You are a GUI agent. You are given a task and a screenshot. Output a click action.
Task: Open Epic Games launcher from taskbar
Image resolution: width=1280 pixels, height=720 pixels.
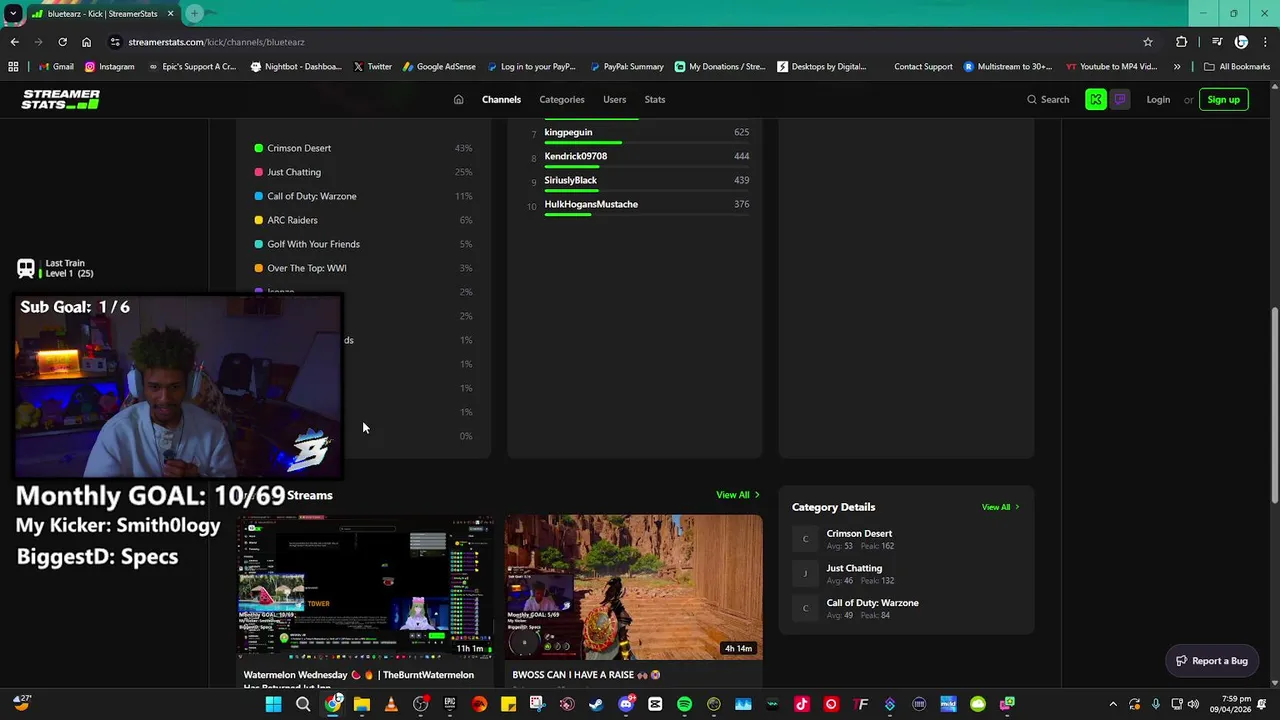tap(450, 704)
